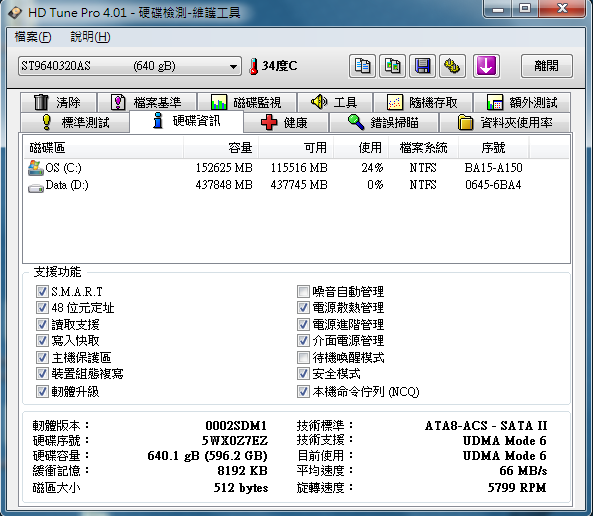Click the HD Tune Pro title bar icon
This screenshot has width=593, height=516.
(16, 12)
